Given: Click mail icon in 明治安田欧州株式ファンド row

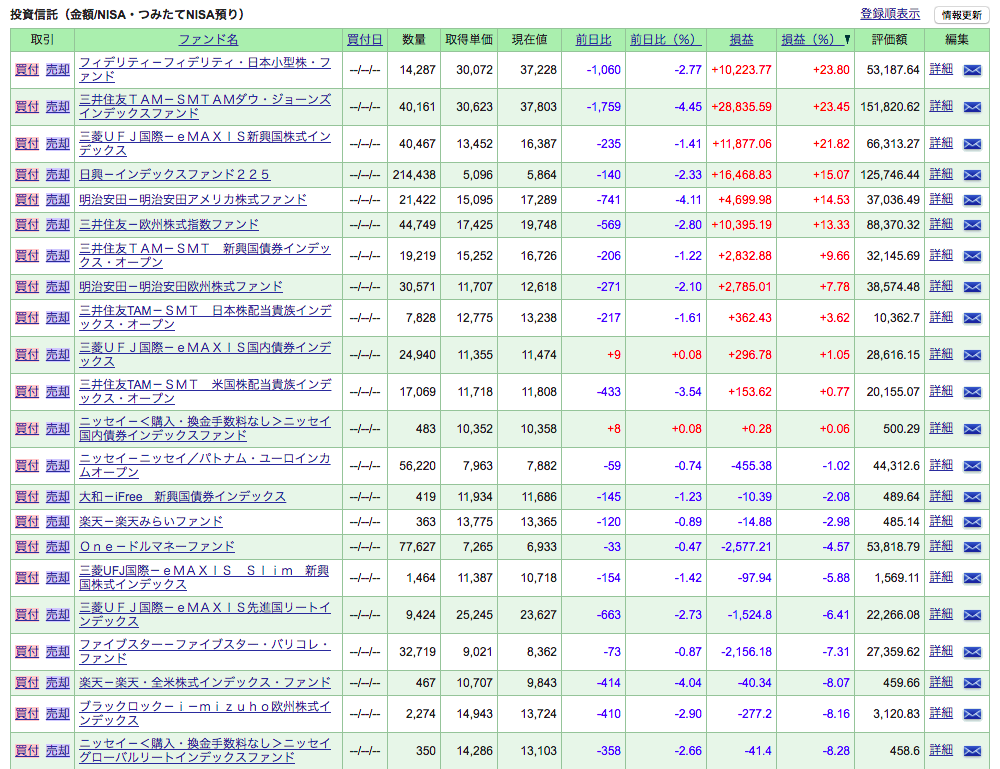Looking at the screenshot, I should pyautogui.click(x=972, y=287).
